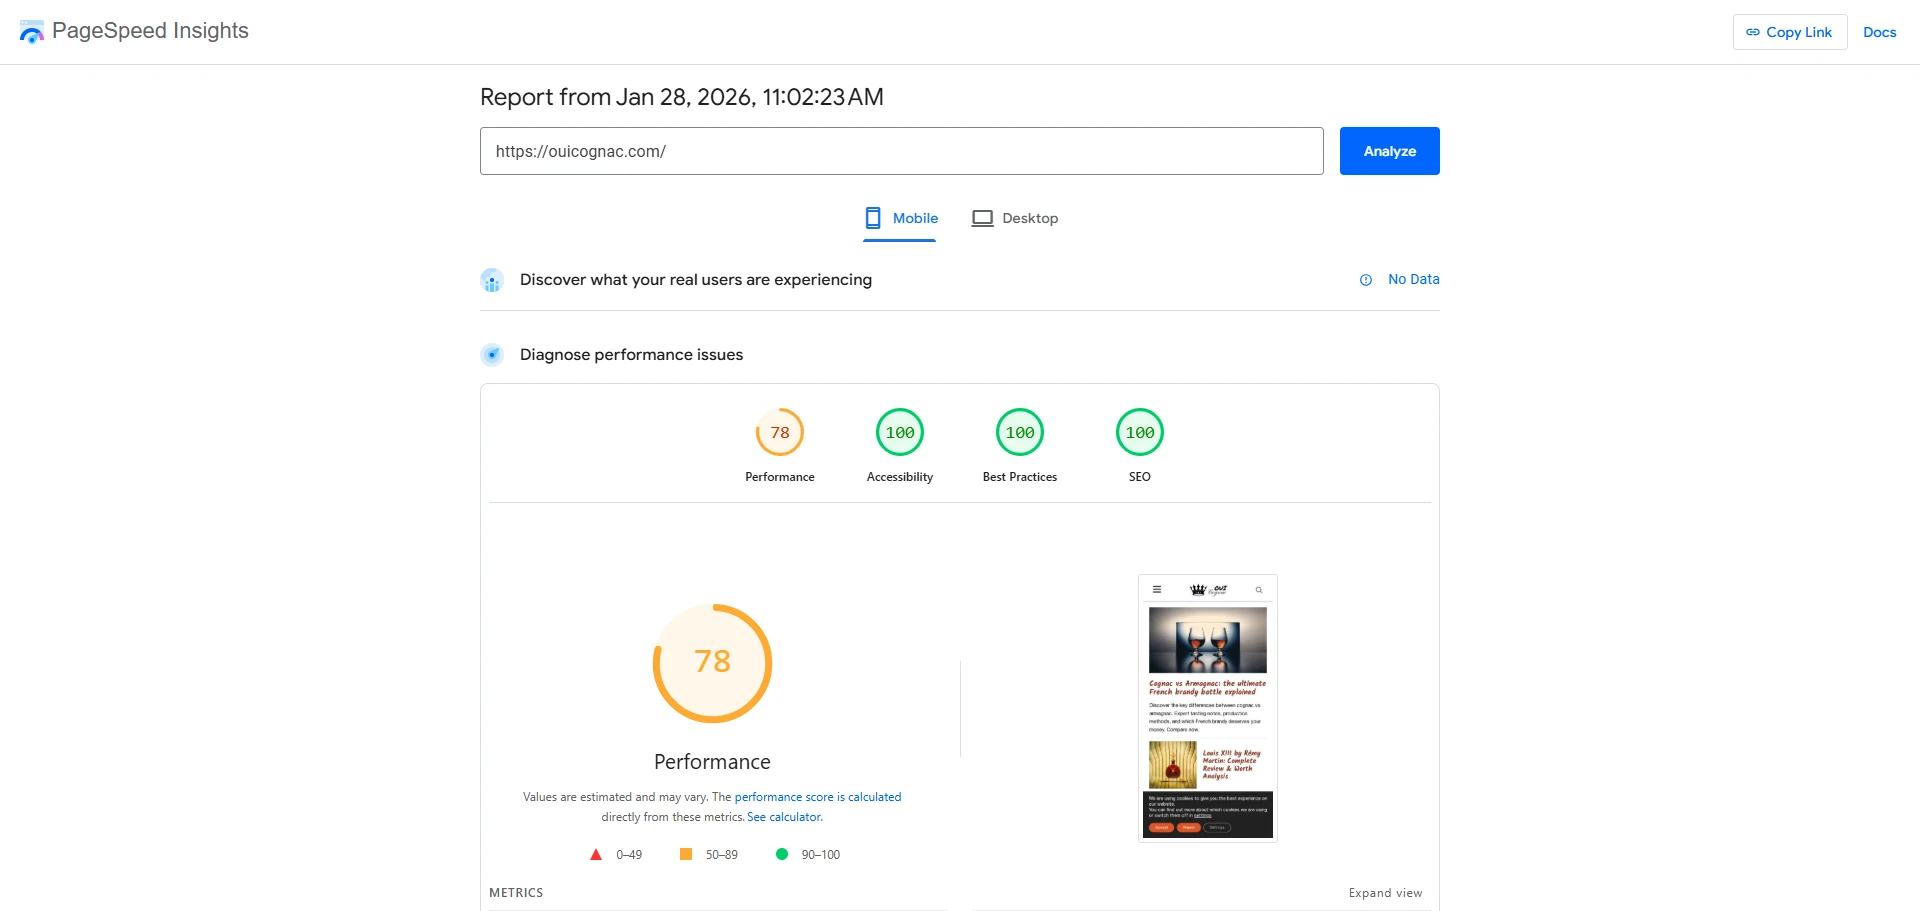
Task: Click the Best Practices 100 score gauge
Action: [x=1019, y=432]
